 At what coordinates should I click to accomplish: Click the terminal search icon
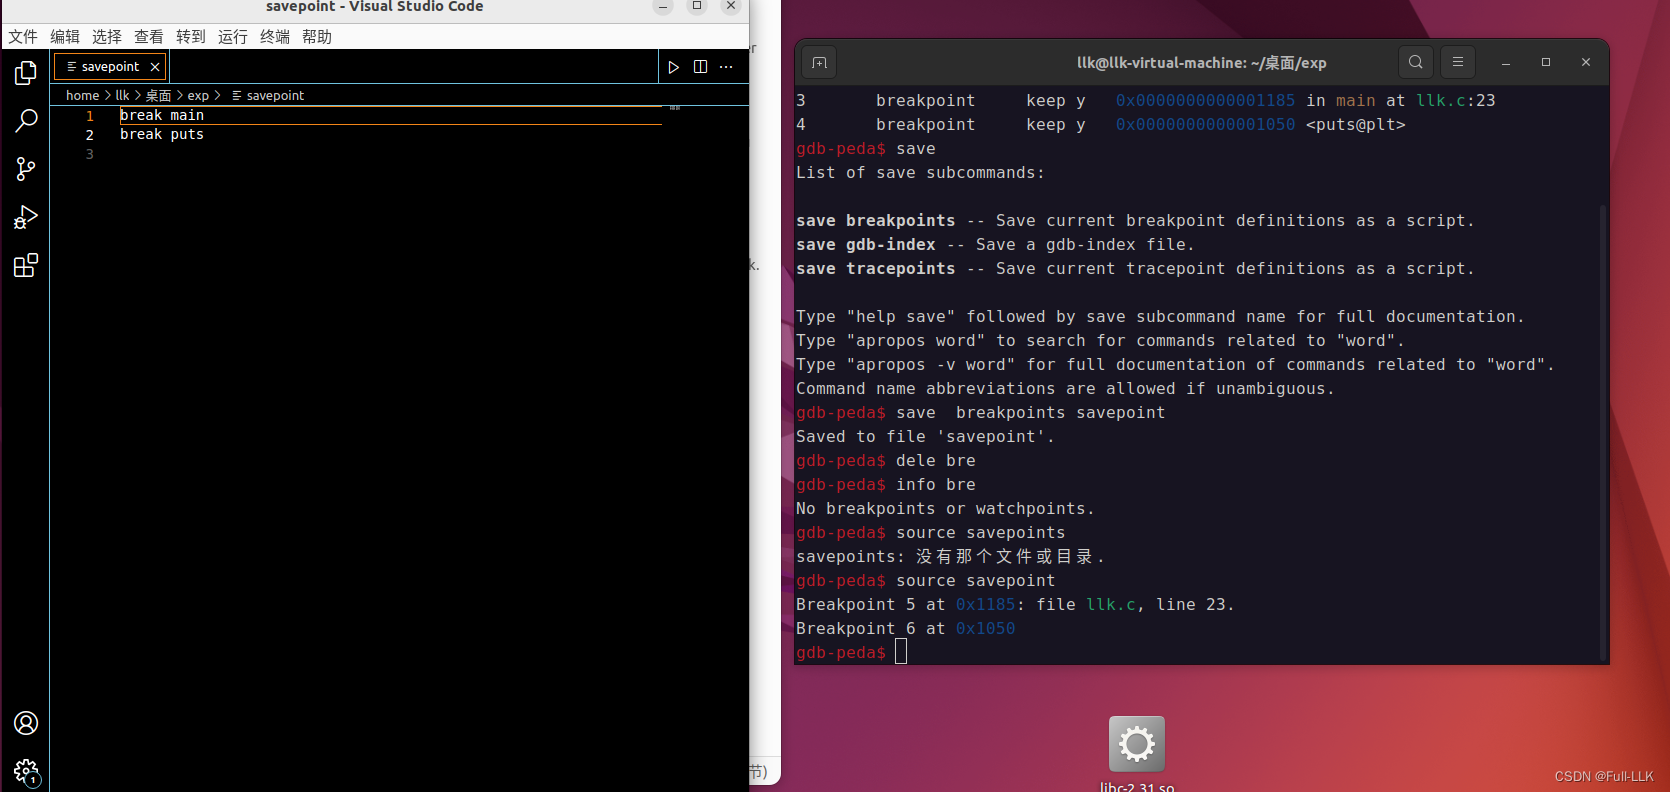click(x=1415, y=62)
